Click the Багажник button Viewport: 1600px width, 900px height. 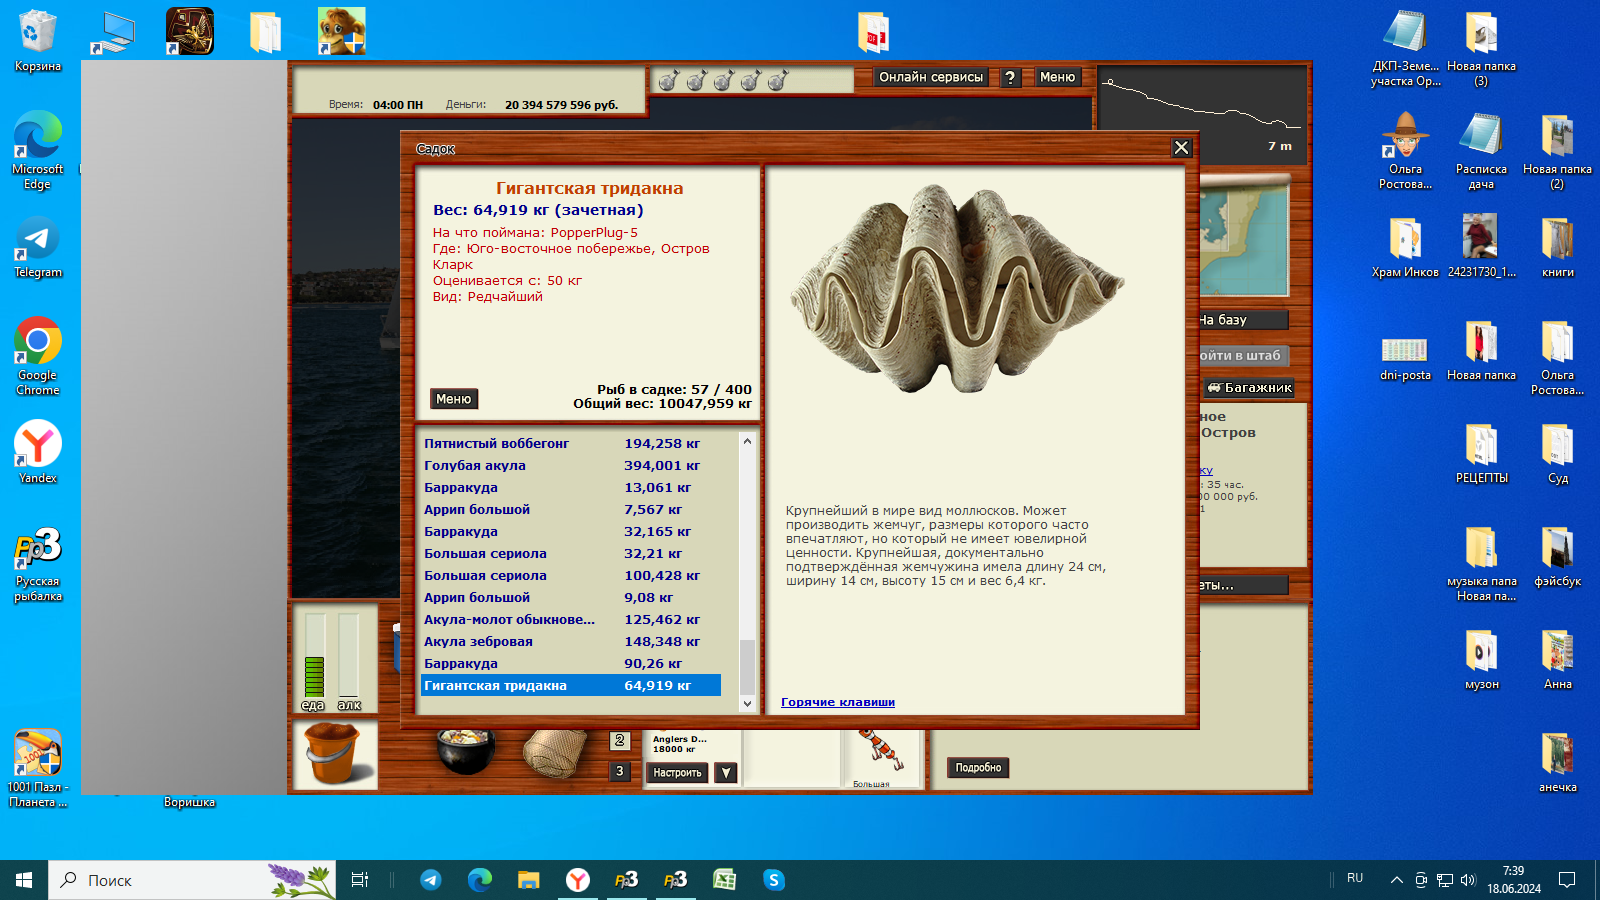[x=1249, y=388]
